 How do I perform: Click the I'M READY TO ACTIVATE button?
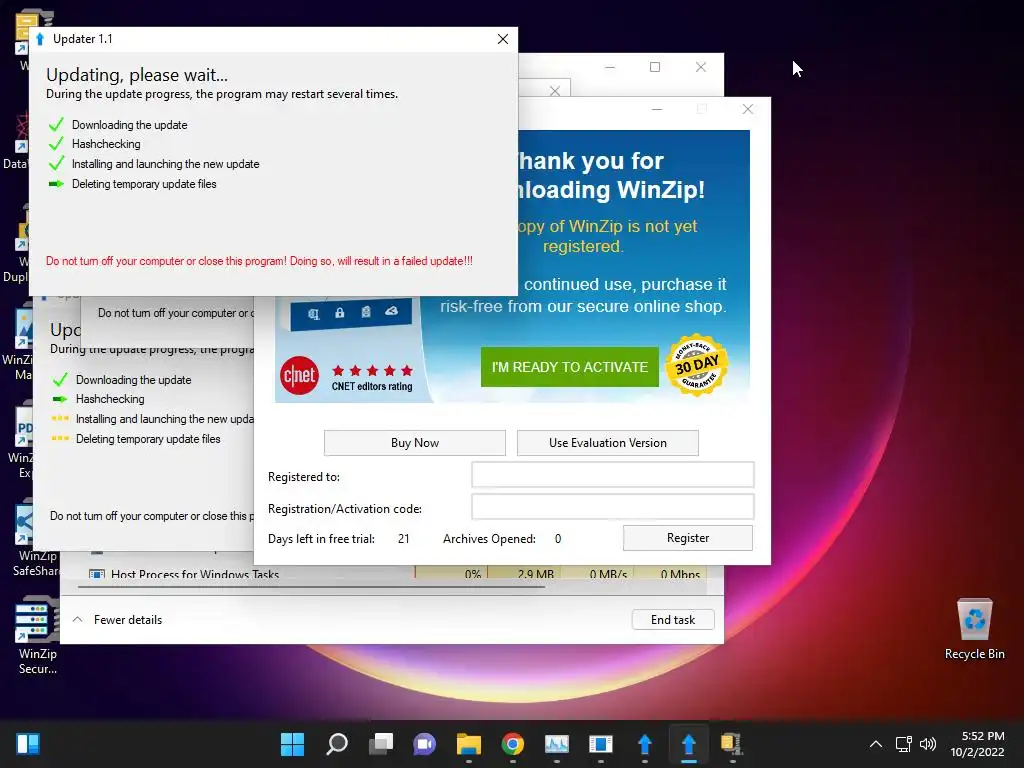pyautogui.click(x=569, y=367)
